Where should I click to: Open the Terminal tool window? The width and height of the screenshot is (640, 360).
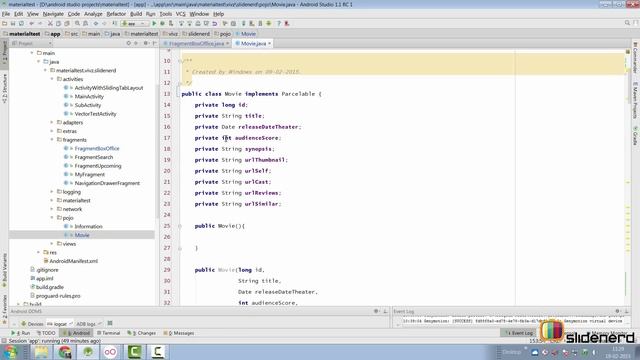point(108,333)
